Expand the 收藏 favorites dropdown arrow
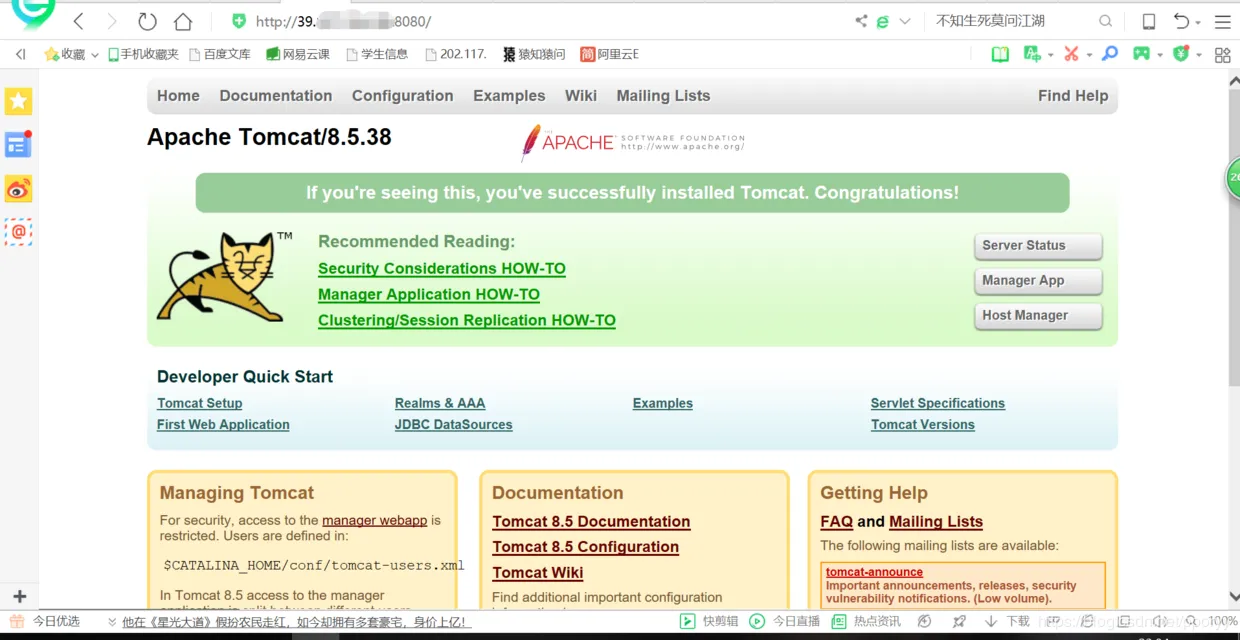The image size is (1240, 640). 95,55
